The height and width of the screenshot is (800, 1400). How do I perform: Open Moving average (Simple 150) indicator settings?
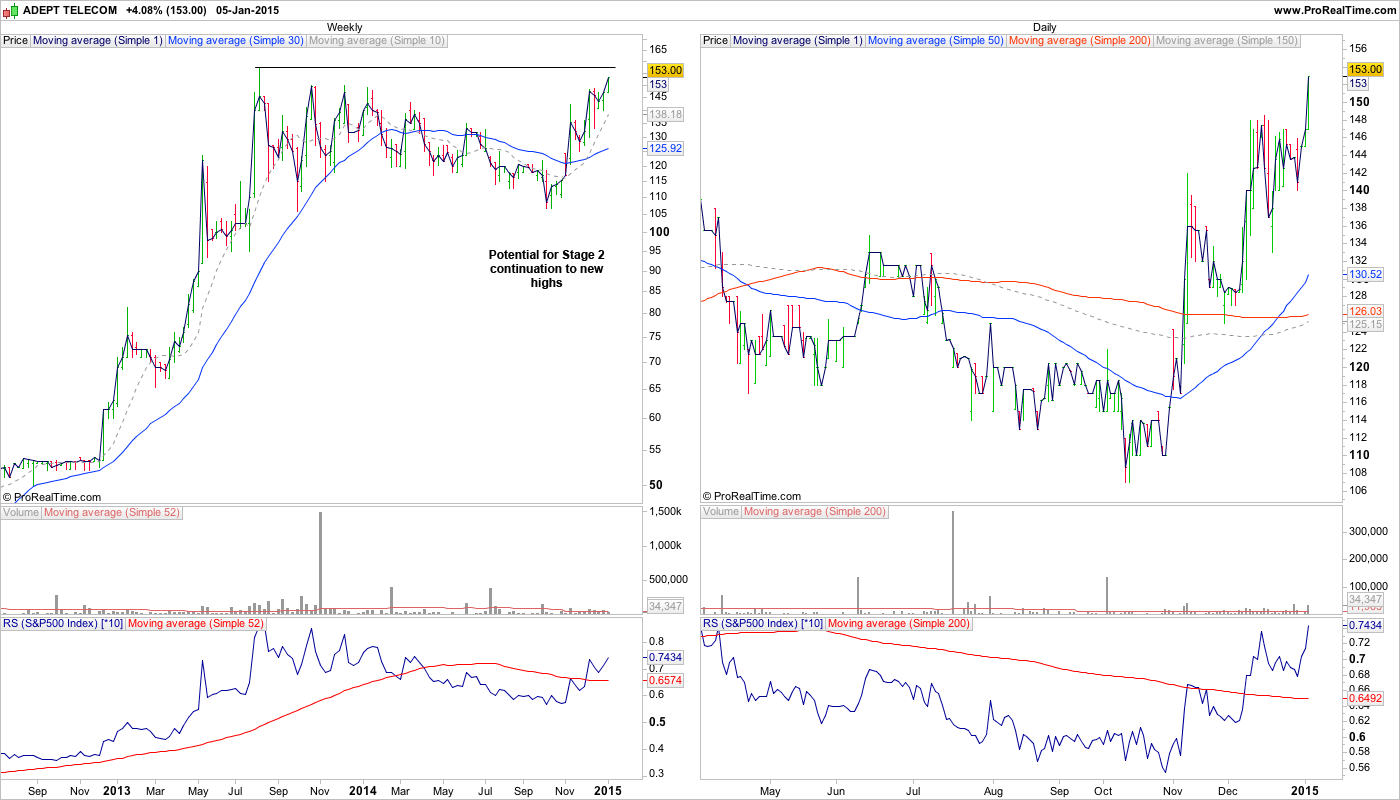point(1227,41)
